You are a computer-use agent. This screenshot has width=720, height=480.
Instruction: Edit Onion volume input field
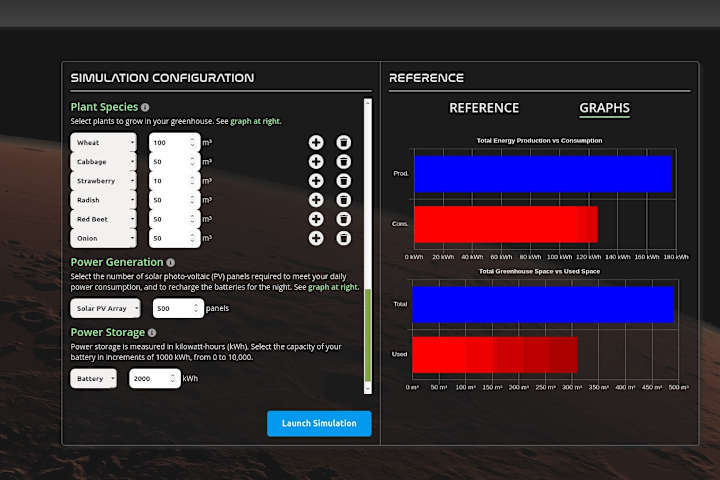click(x=174, y=238)
